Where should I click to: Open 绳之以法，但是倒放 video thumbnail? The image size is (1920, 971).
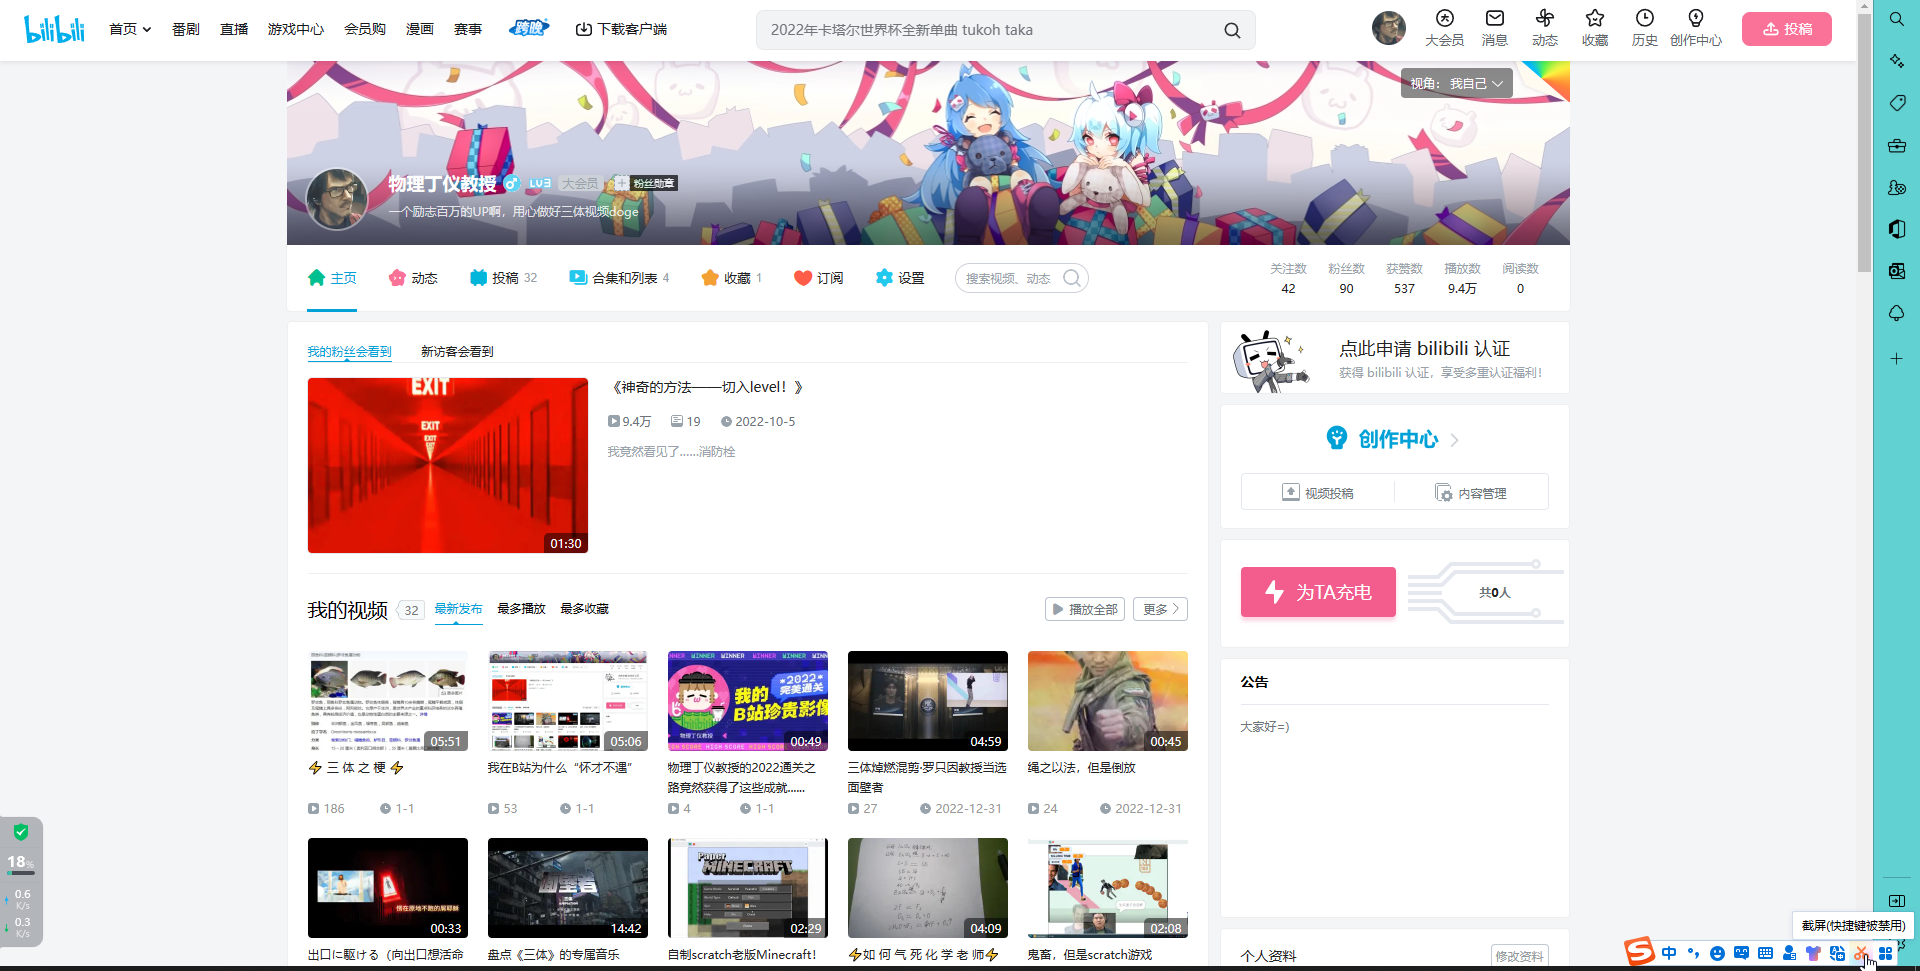tap(1107, 701)
